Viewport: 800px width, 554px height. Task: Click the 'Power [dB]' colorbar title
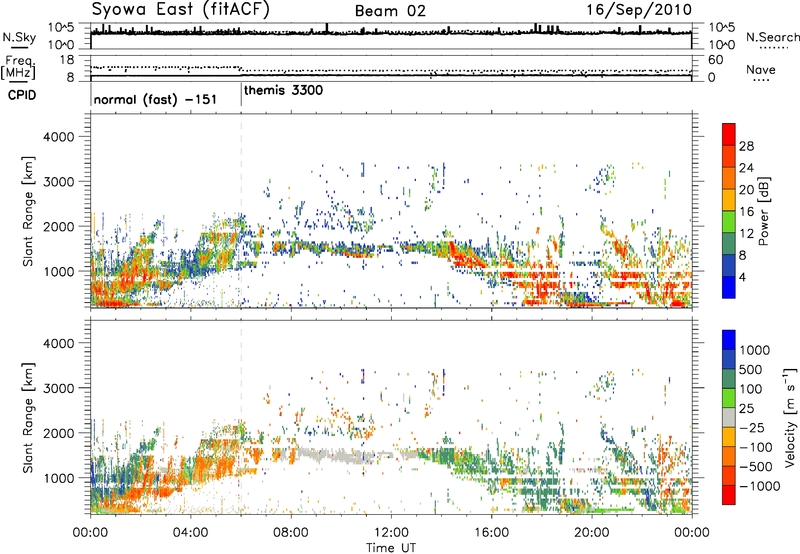(764, 211)
